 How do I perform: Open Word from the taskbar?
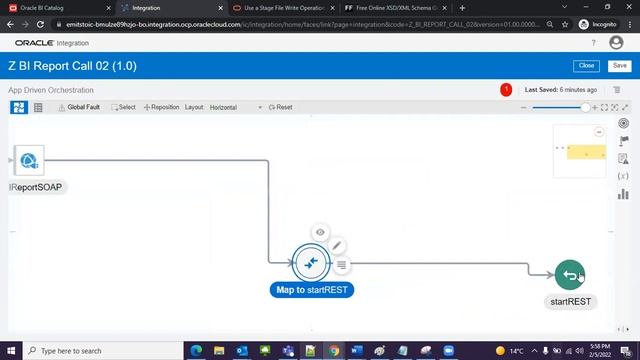pyautogui.click(x=356, y=351)
